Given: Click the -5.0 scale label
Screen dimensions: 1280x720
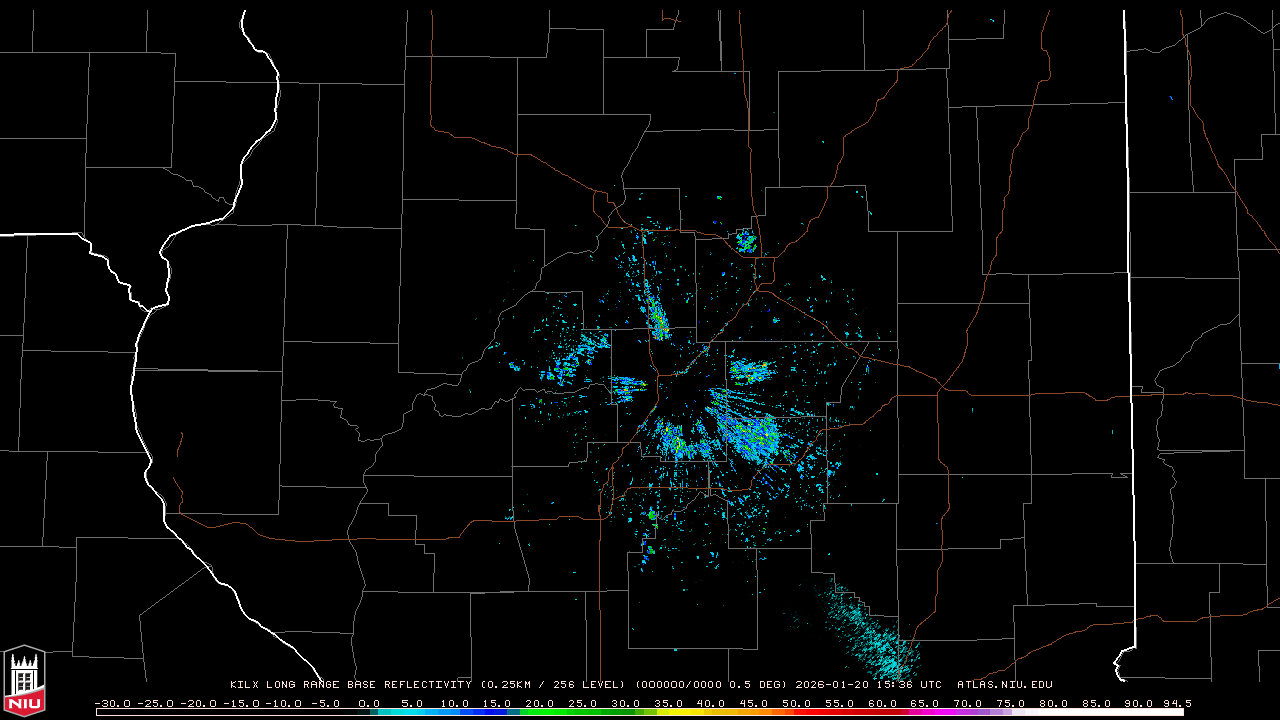Looking at the screenshot, I should [x=326, y=703].
